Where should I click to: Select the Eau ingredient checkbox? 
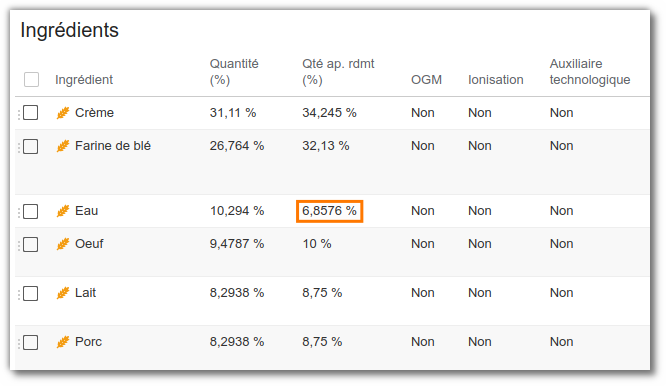pyautogui.click(x=31, y=211)
